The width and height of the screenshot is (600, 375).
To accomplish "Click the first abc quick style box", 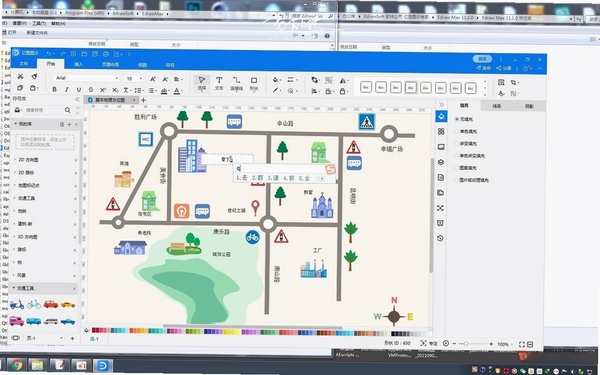I will click(x=366, y=87).
